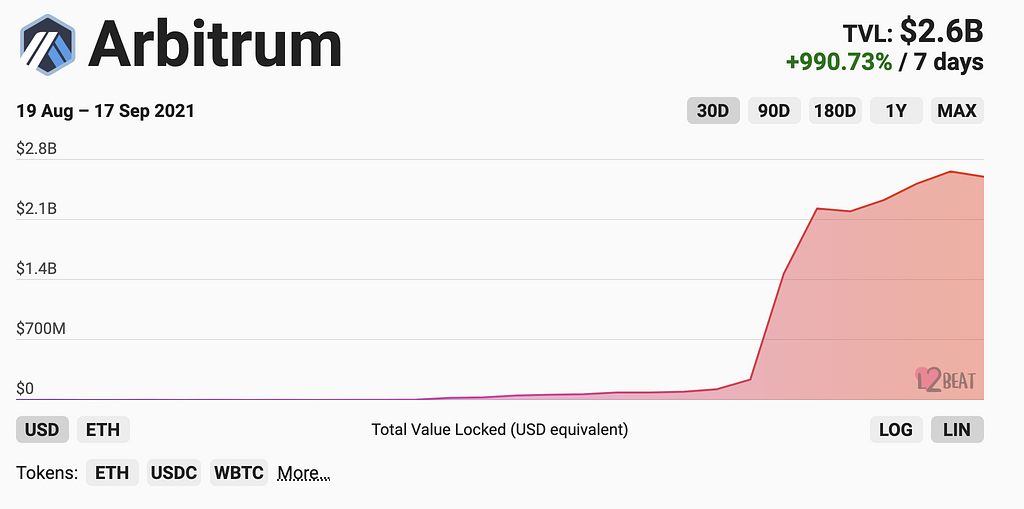Viewport: 1024px width, 509px height.
Task: Click the peak point on TVL chart
Action: tap(950, 172)
